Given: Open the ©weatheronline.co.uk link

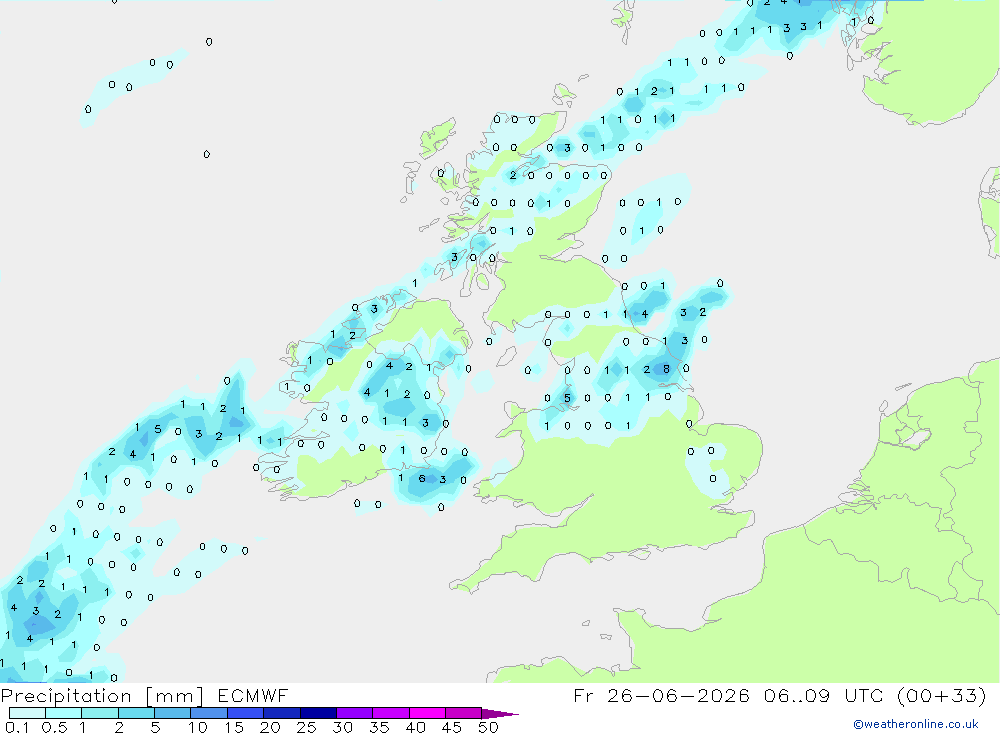Looking at the screenshot, I should tap(916, 724).
